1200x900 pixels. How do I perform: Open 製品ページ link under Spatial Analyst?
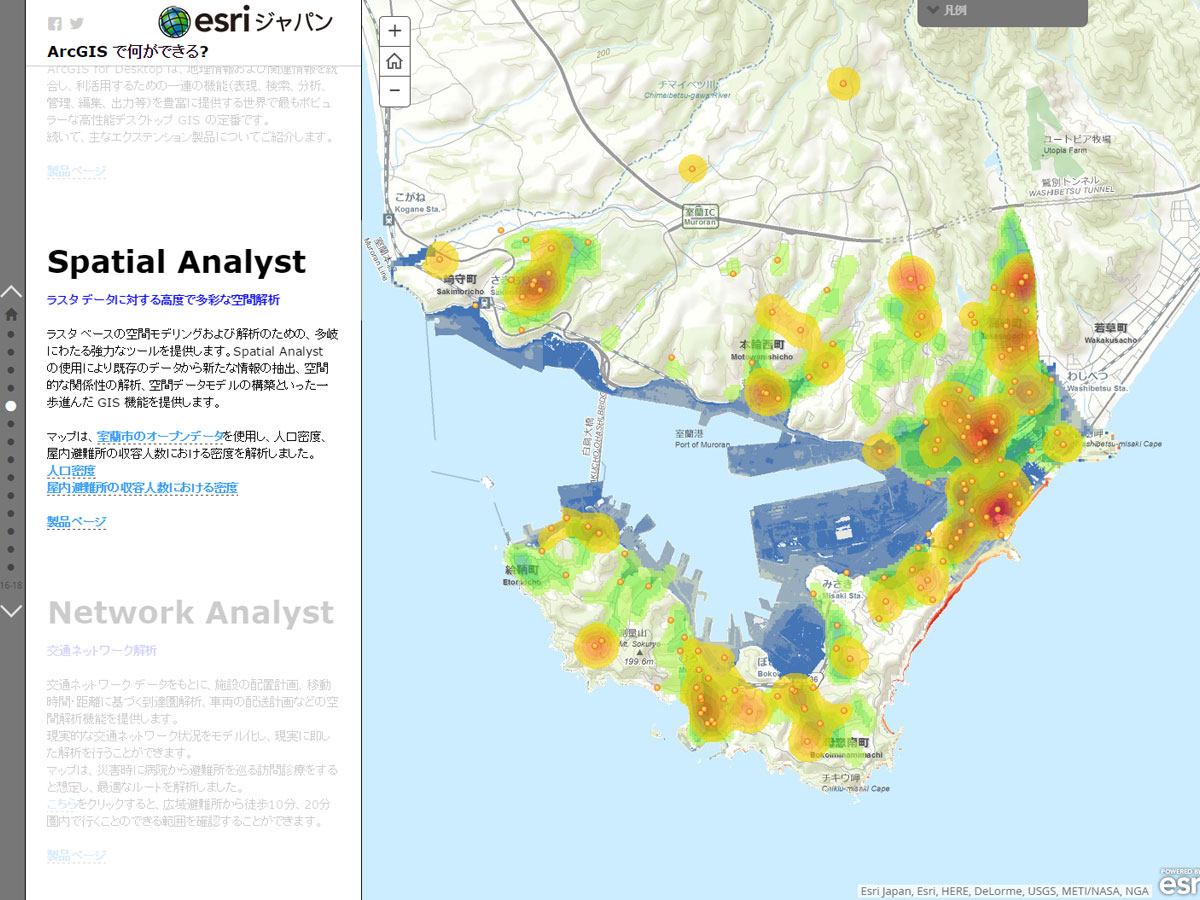(76, 522)
